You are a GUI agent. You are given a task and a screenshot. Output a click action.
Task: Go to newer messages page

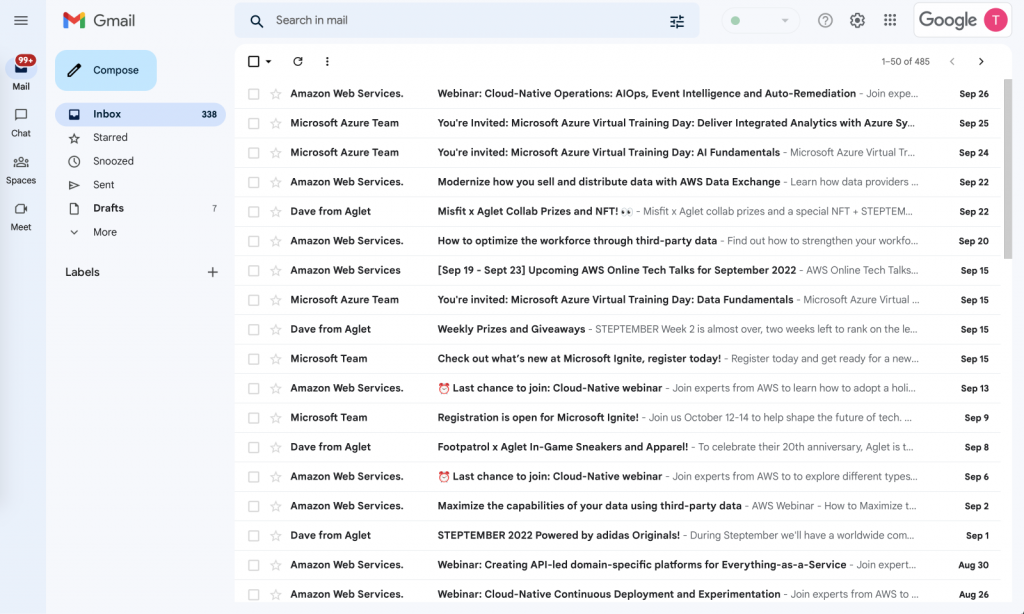(952, 61)
